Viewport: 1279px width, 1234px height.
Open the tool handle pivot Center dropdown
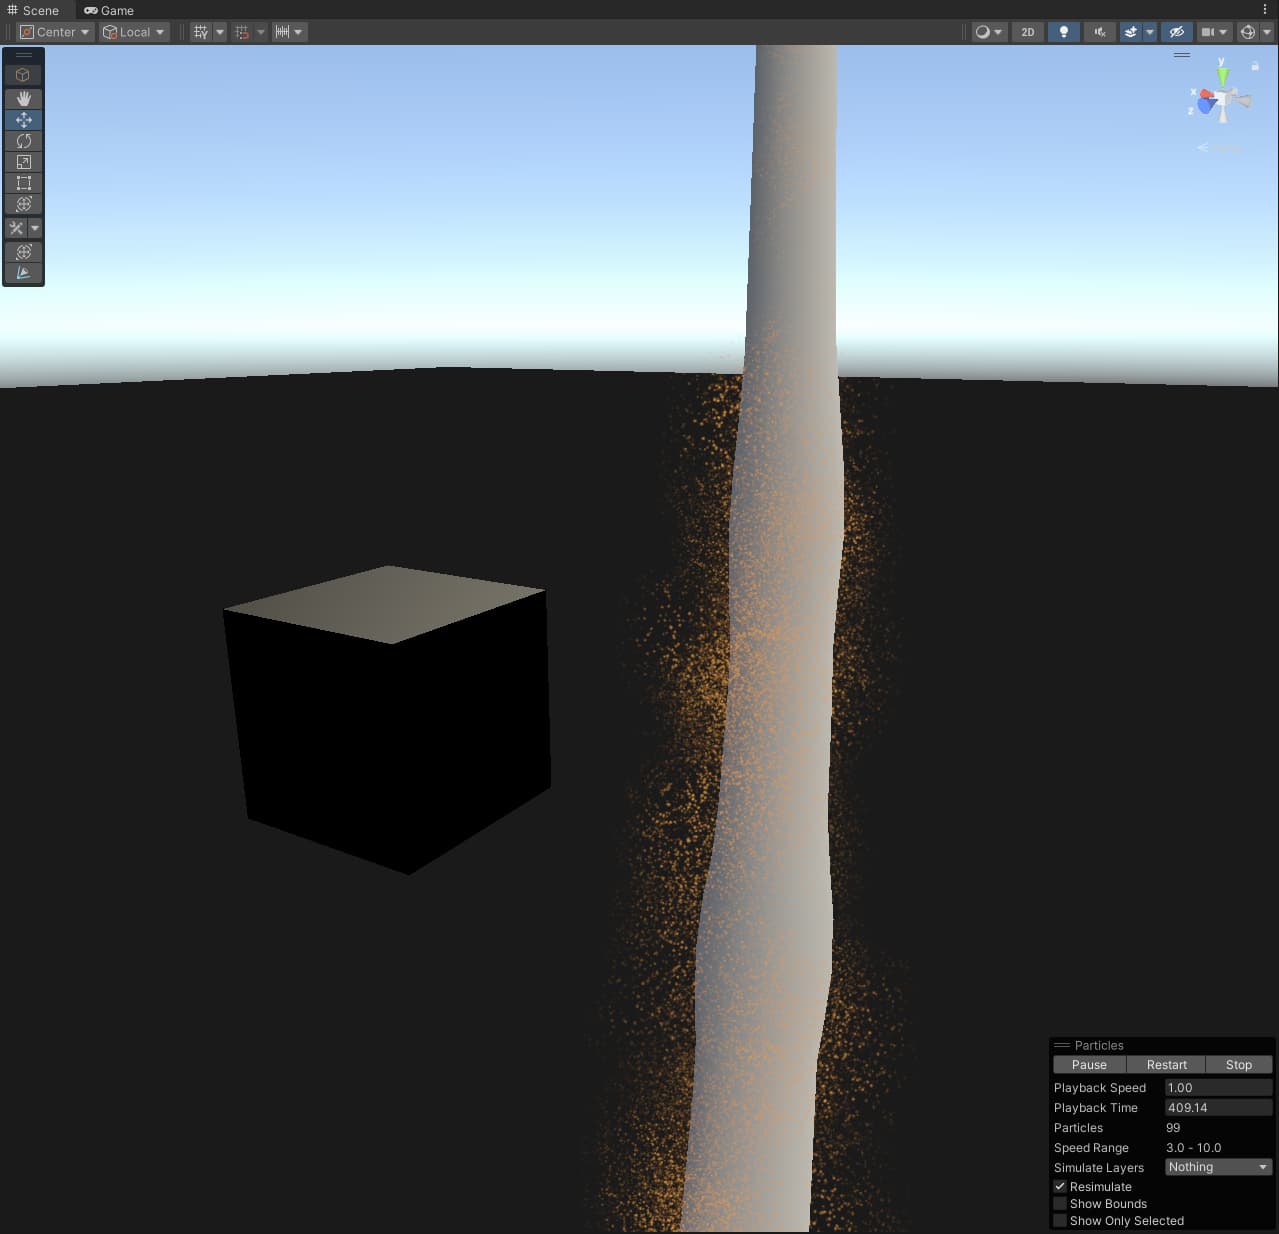coord(54,31)
